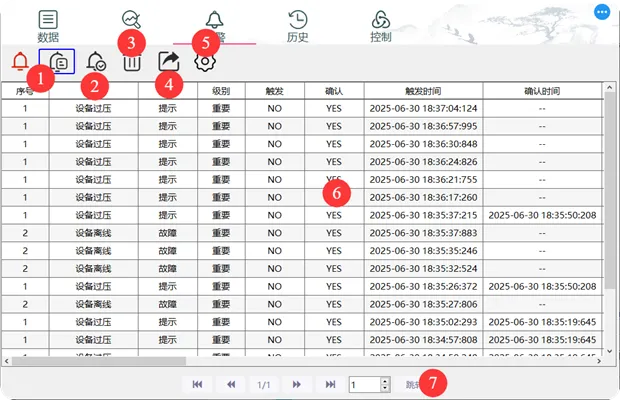Image resolution: width=620 pixels, height=400 pixels.
Task: Go to the last page
Action: coord(330,384)
